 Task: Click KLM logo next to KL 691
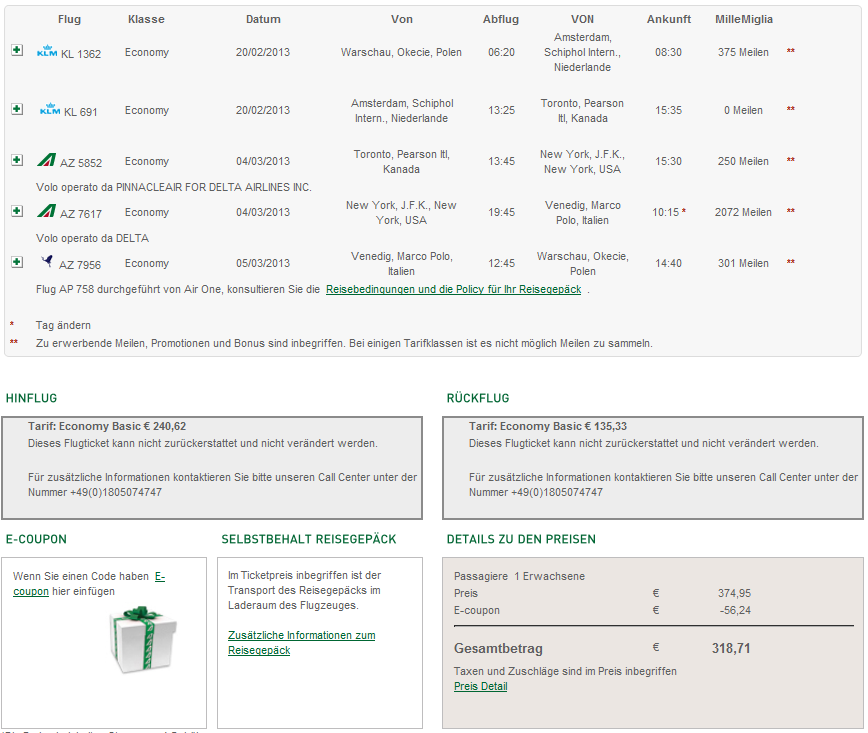pos(50,110)
